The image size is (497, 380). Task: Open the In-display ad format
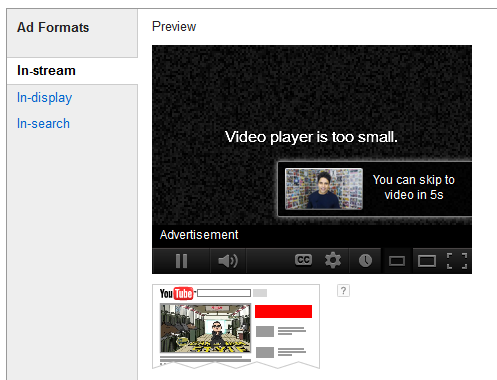point(44,98)
